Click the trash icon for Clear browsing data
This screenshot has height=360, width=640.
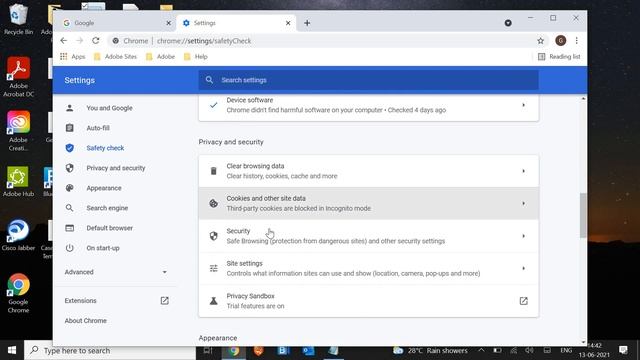(x=213, y=171)
